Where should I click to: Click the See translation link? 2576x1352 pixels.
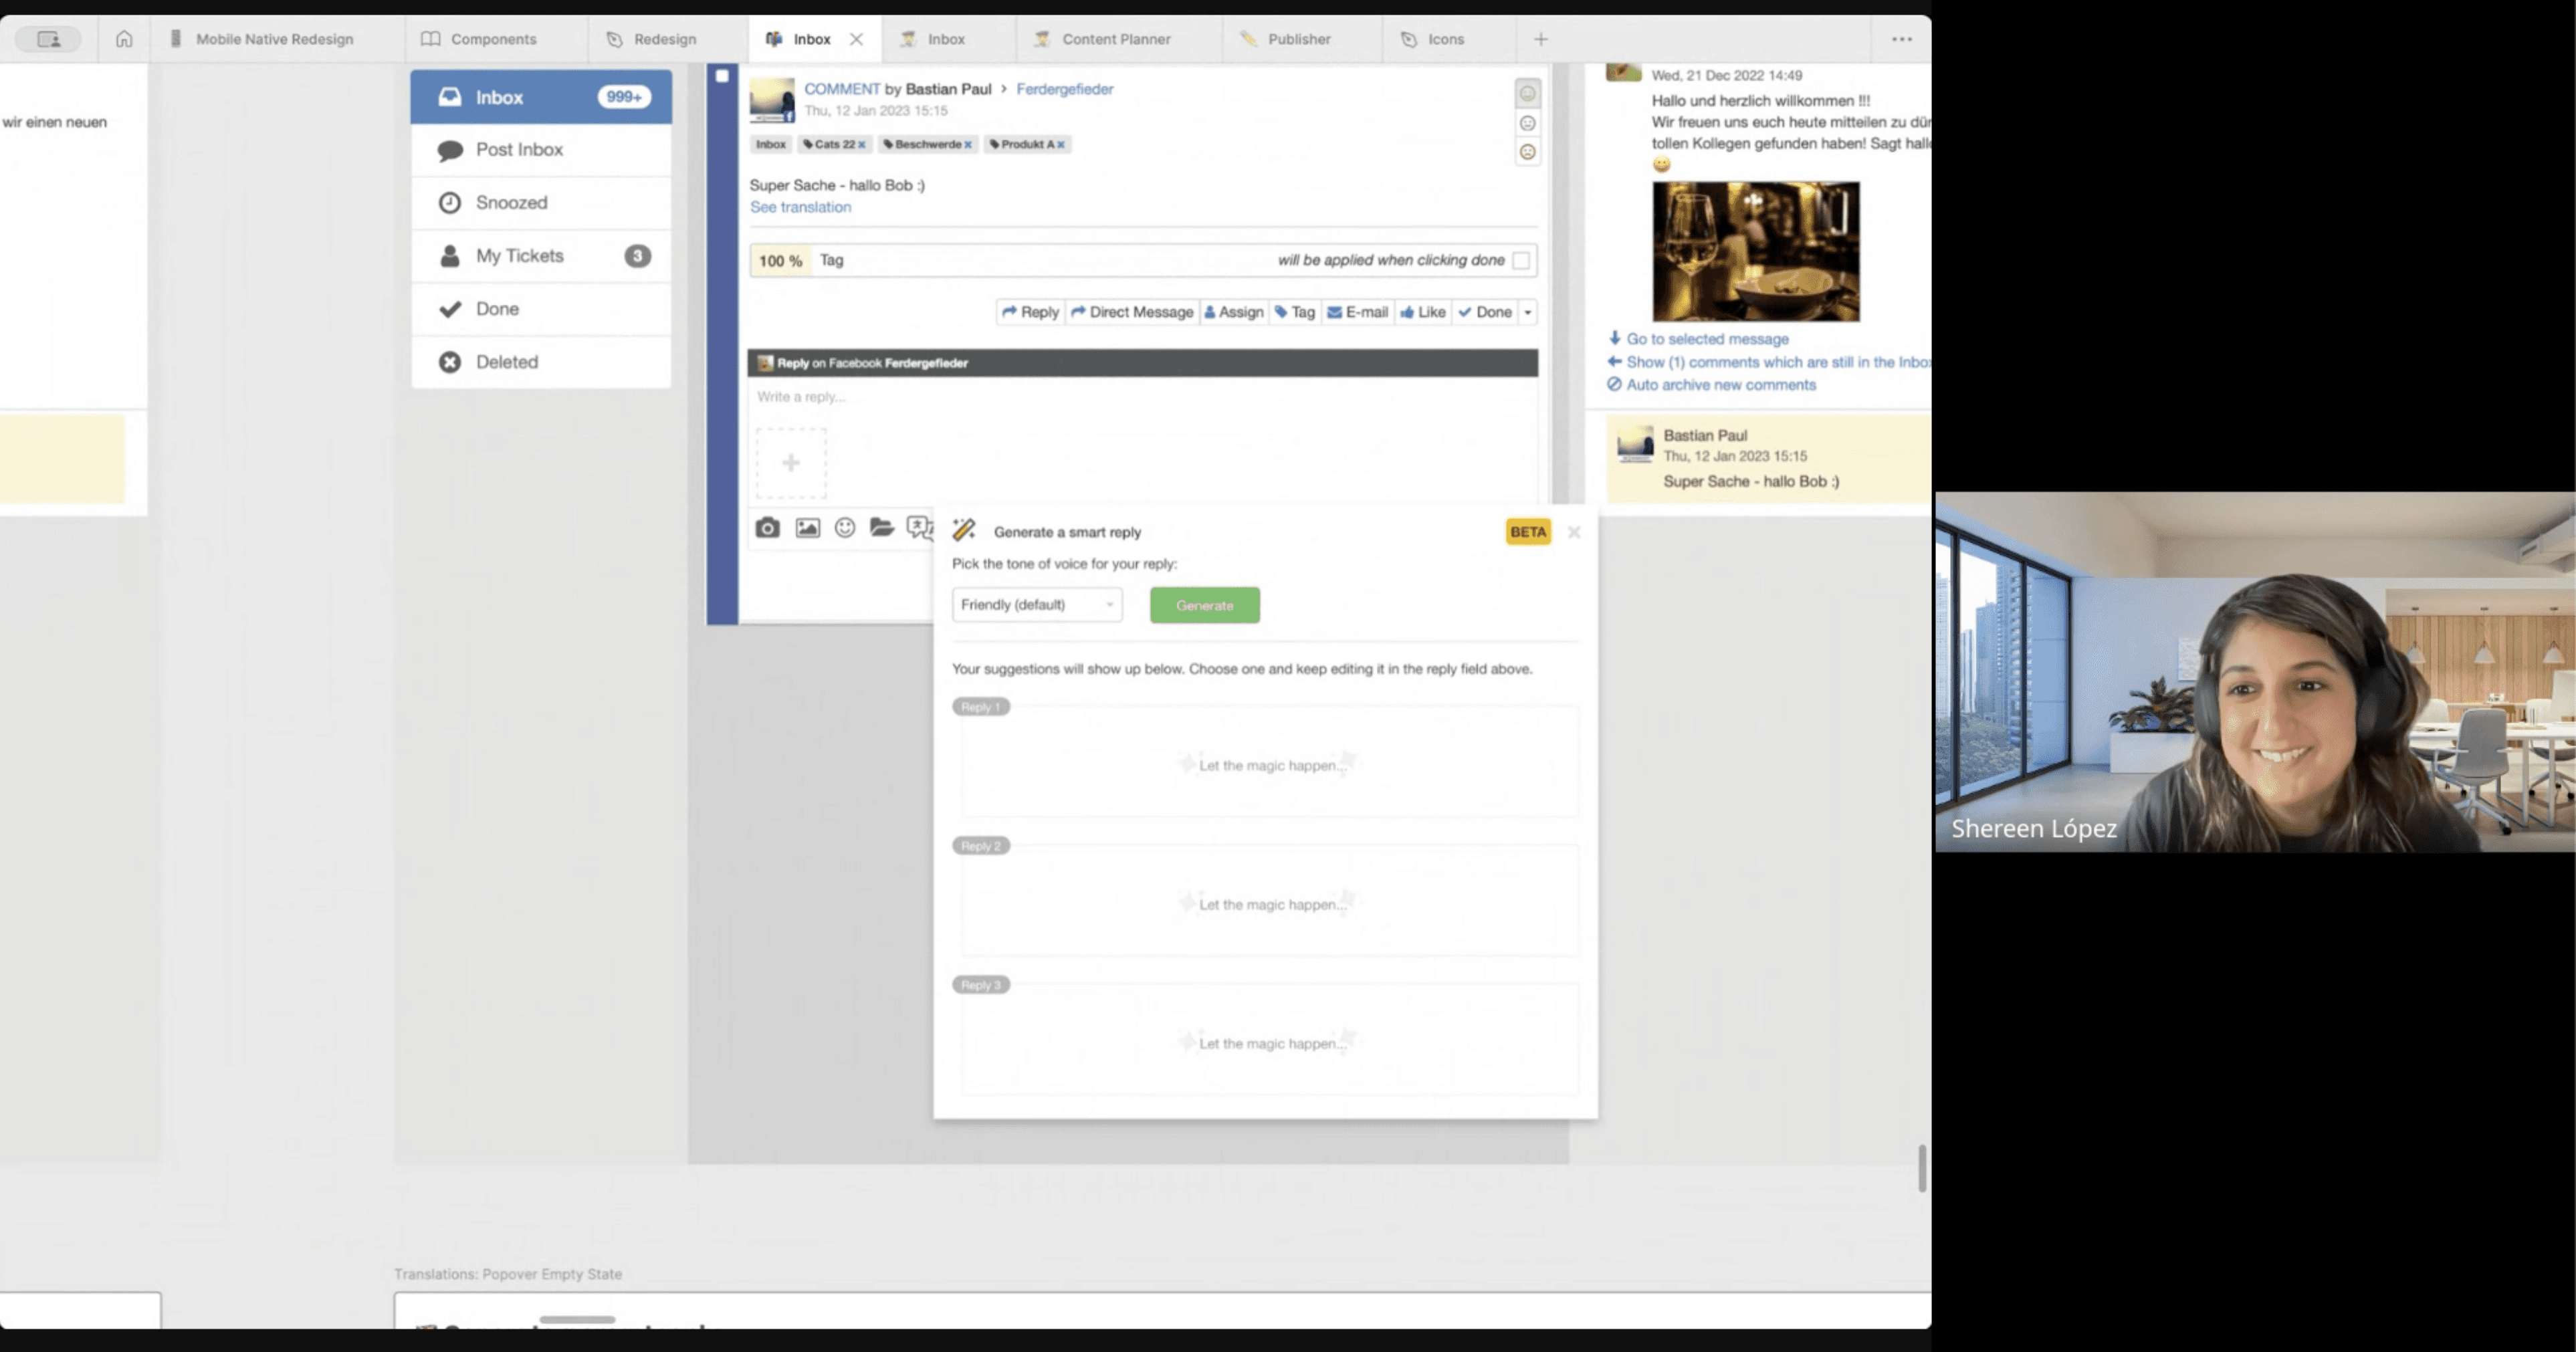800,207
